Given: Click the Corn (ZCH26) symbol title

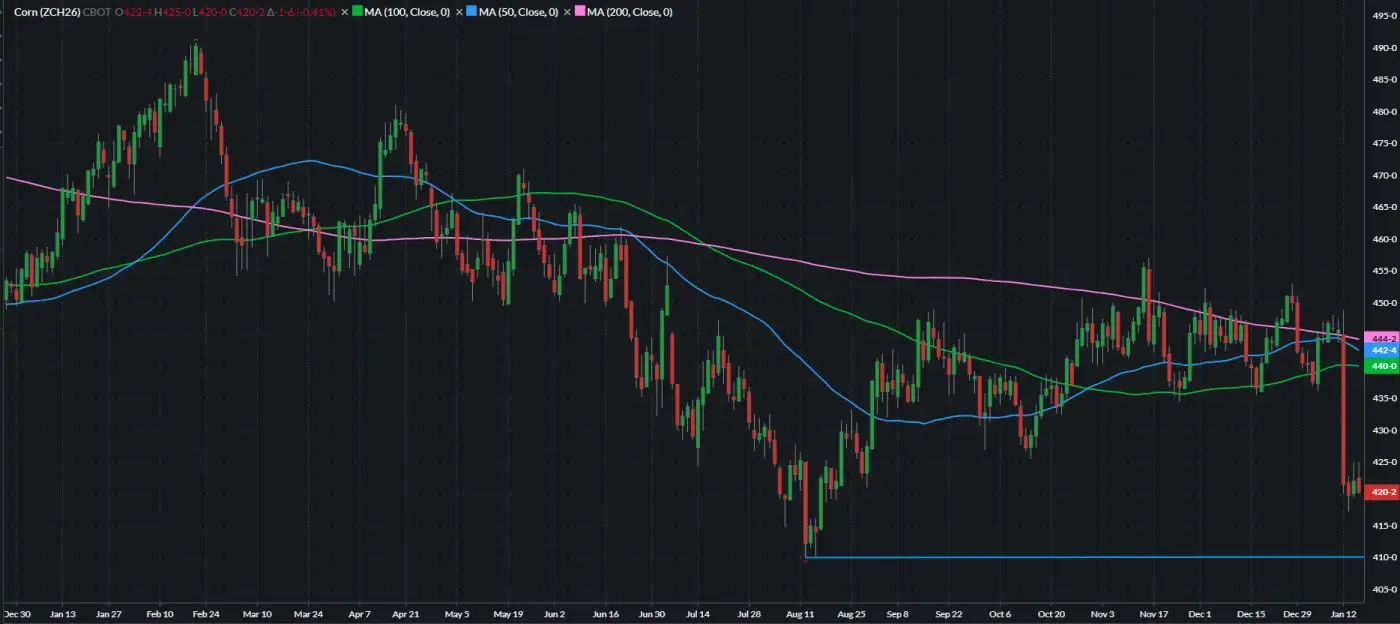Looking at the screenshot, I should tap(48, 12).
